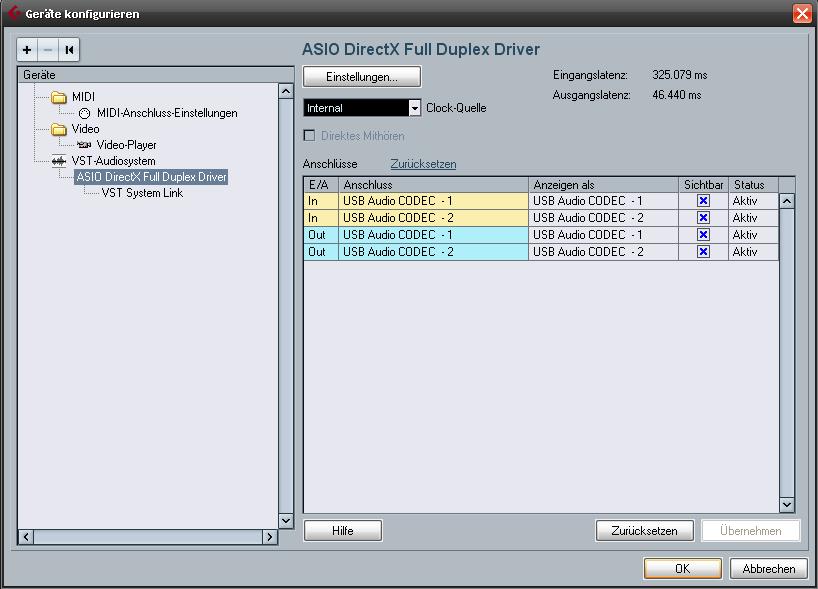
Task: Click the Cubase logo in title bar
Action: click(x=13, y=13)
